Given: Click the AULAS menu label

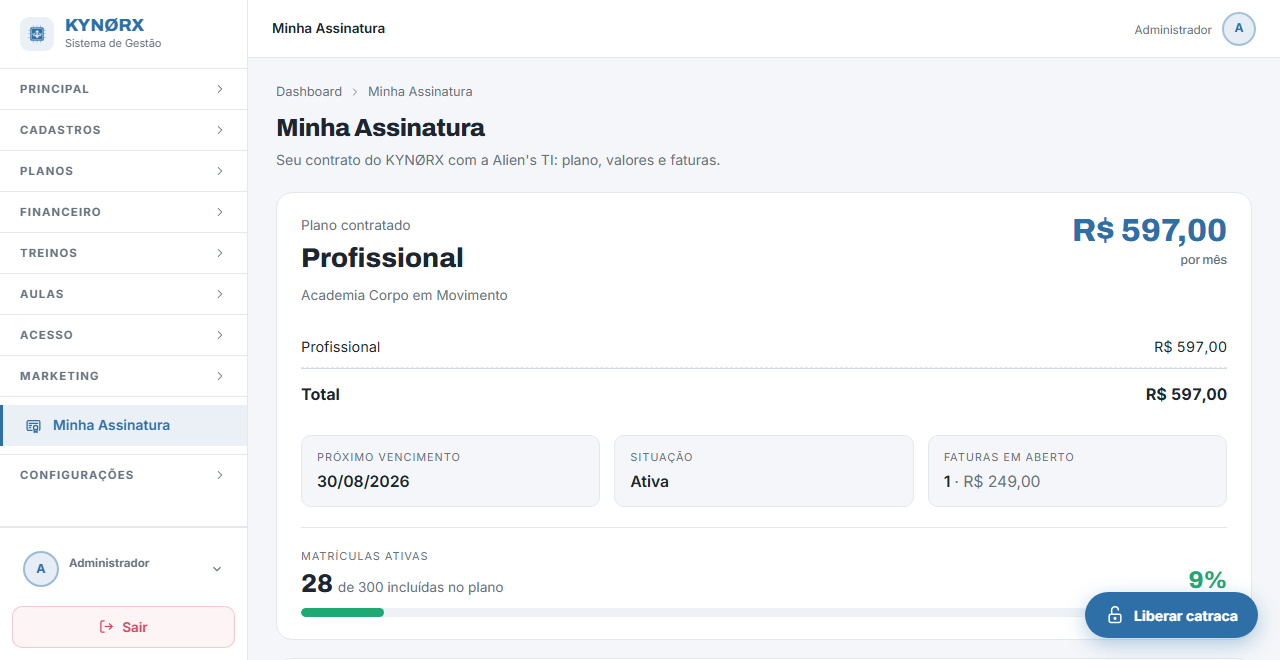Looking at the screenshot, I should click(x=42, y=294).
